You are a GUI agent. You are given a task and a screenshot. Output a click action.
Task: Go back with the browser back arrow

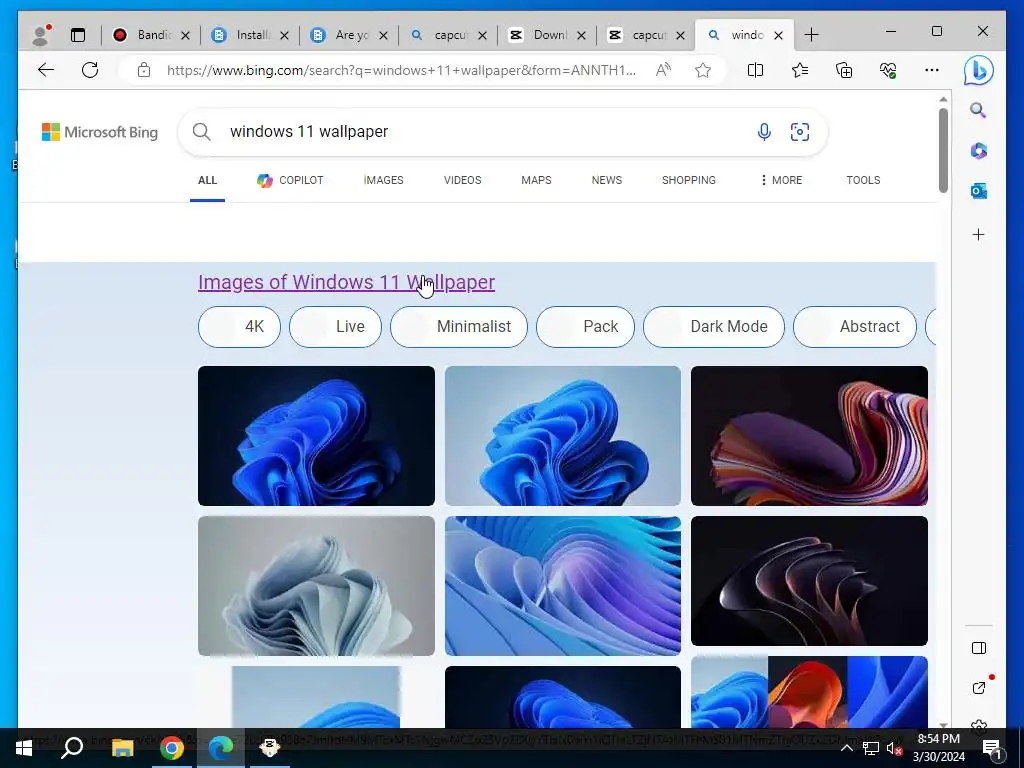click(x=46, y=70)
